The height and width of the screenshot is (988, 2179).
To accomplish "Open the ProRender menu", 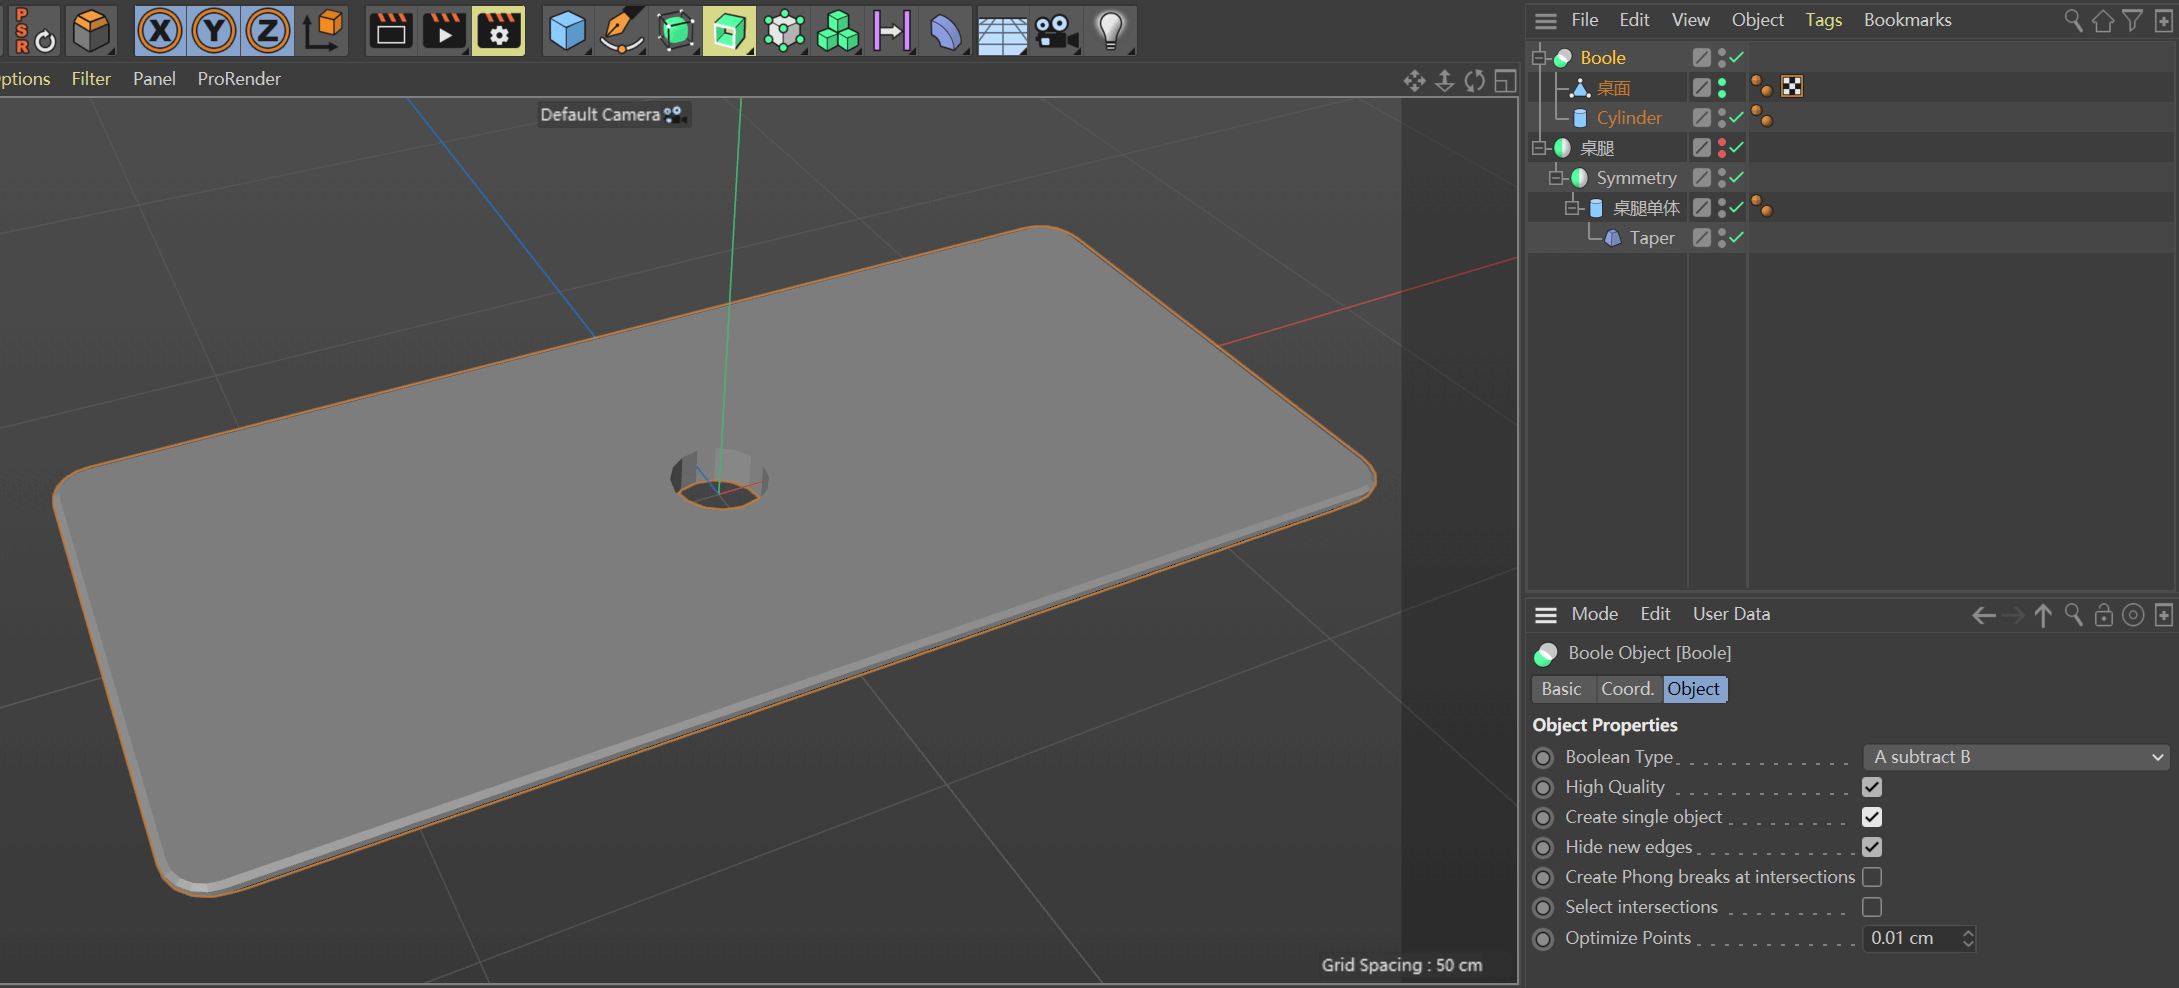I will pyautogui.click(x=239, y=78).
